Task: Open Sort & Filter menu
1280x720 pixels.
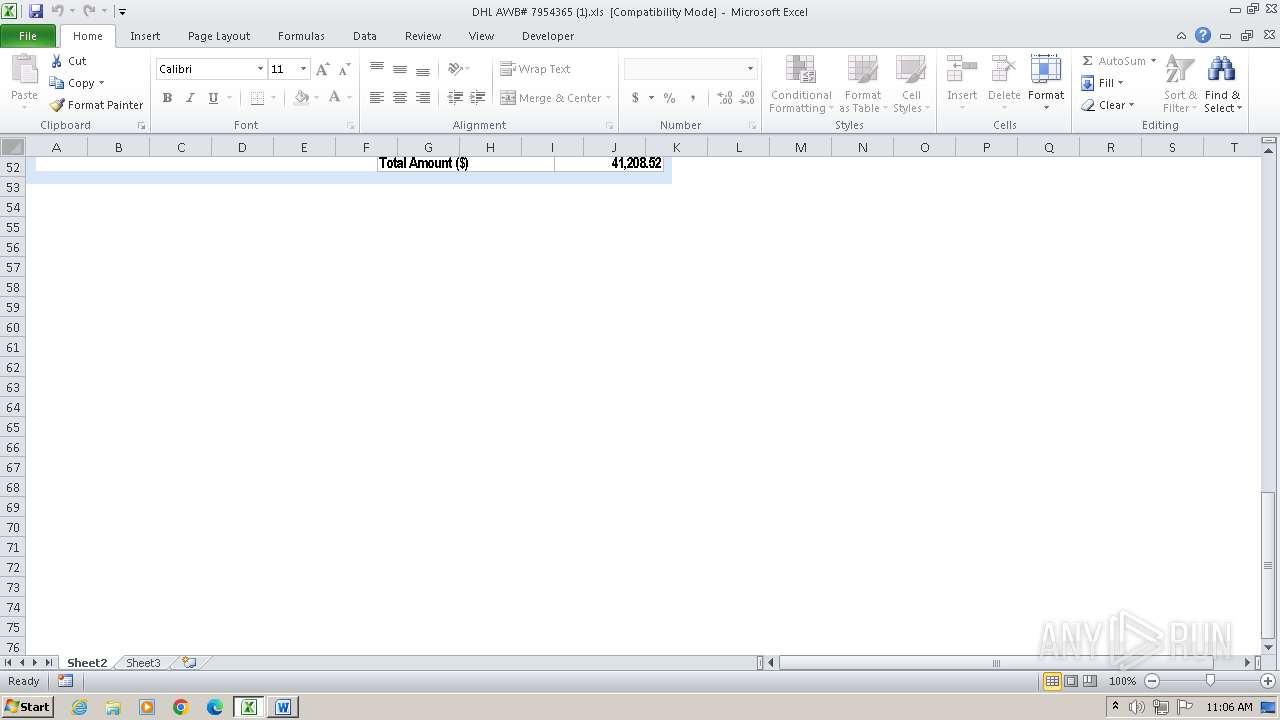Action: pyautogui.click(x=1180, y=84)
